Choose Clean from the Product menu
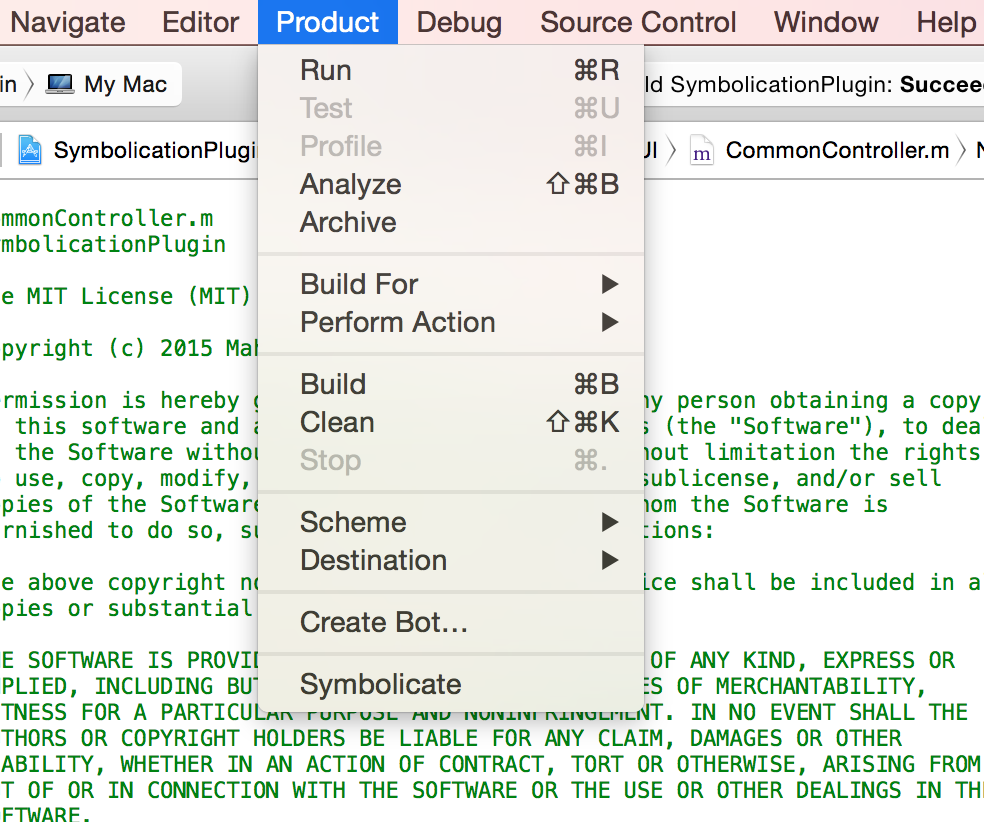 [451, 422]
